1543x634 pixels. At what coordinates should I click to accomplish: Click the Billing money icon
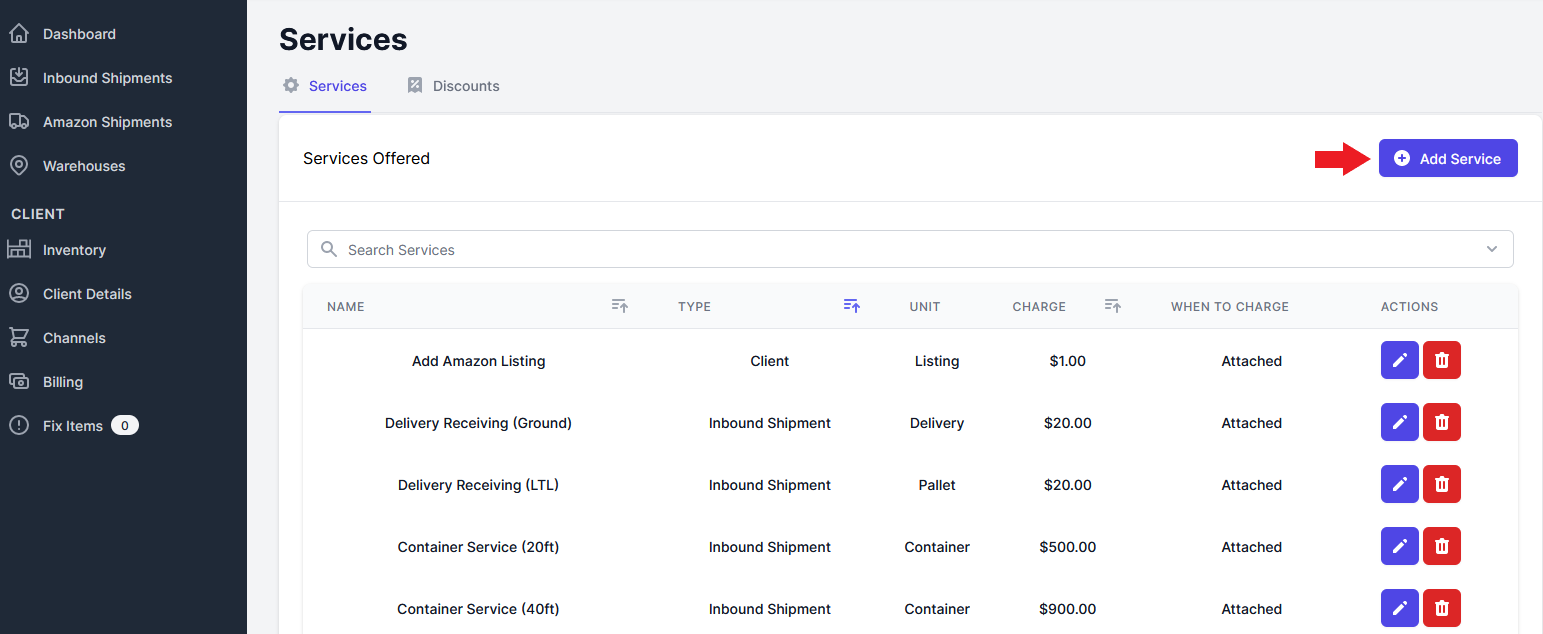18,382
